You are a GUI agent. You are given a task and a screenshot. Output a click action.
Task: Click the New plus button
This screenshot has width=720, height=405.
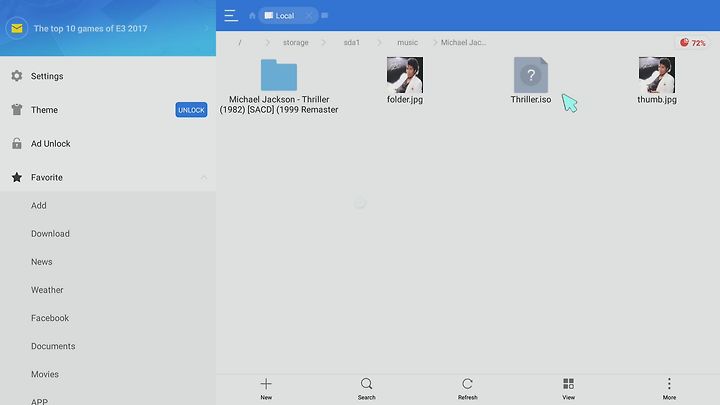coord(266,388)
